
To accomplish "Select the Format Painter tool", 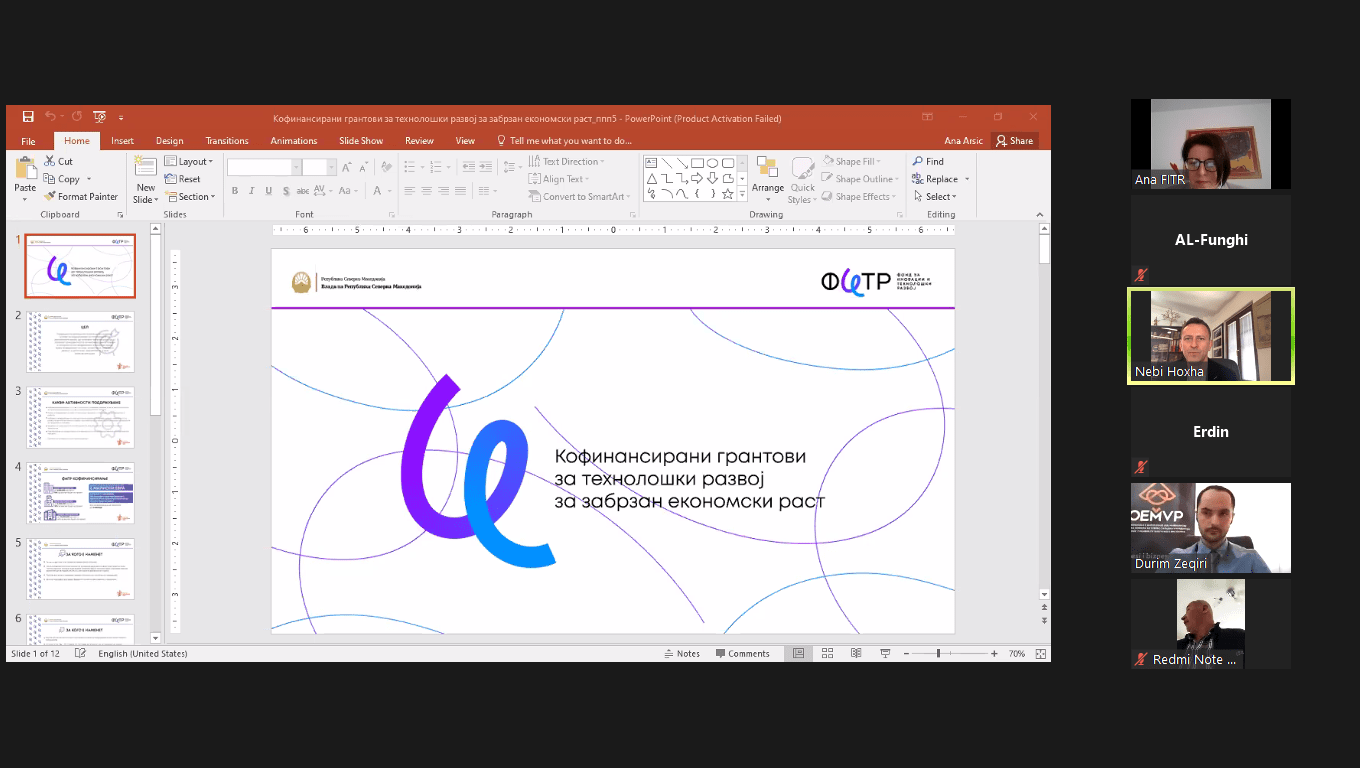I will pyautogui.click(x=81, y=197).
